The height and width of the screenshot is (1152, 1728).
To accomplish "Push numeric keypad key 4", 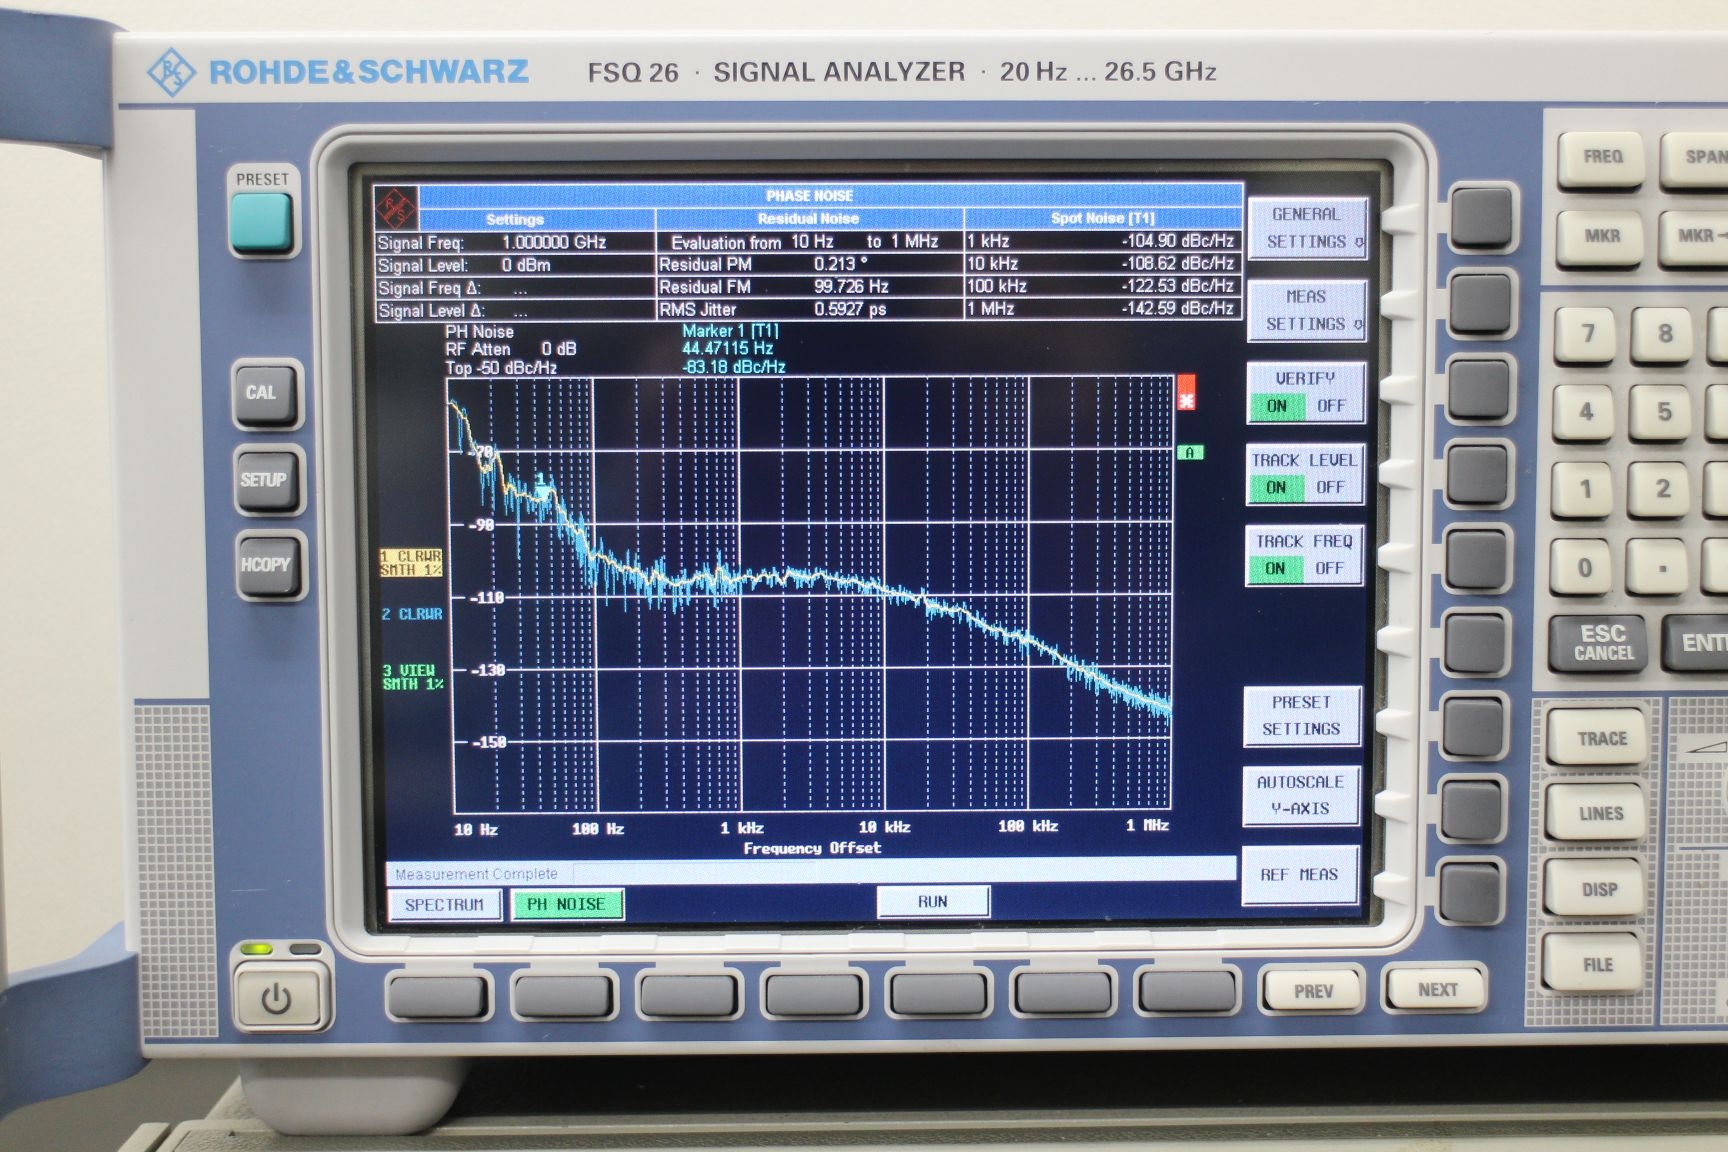I will pos(1586,412).
